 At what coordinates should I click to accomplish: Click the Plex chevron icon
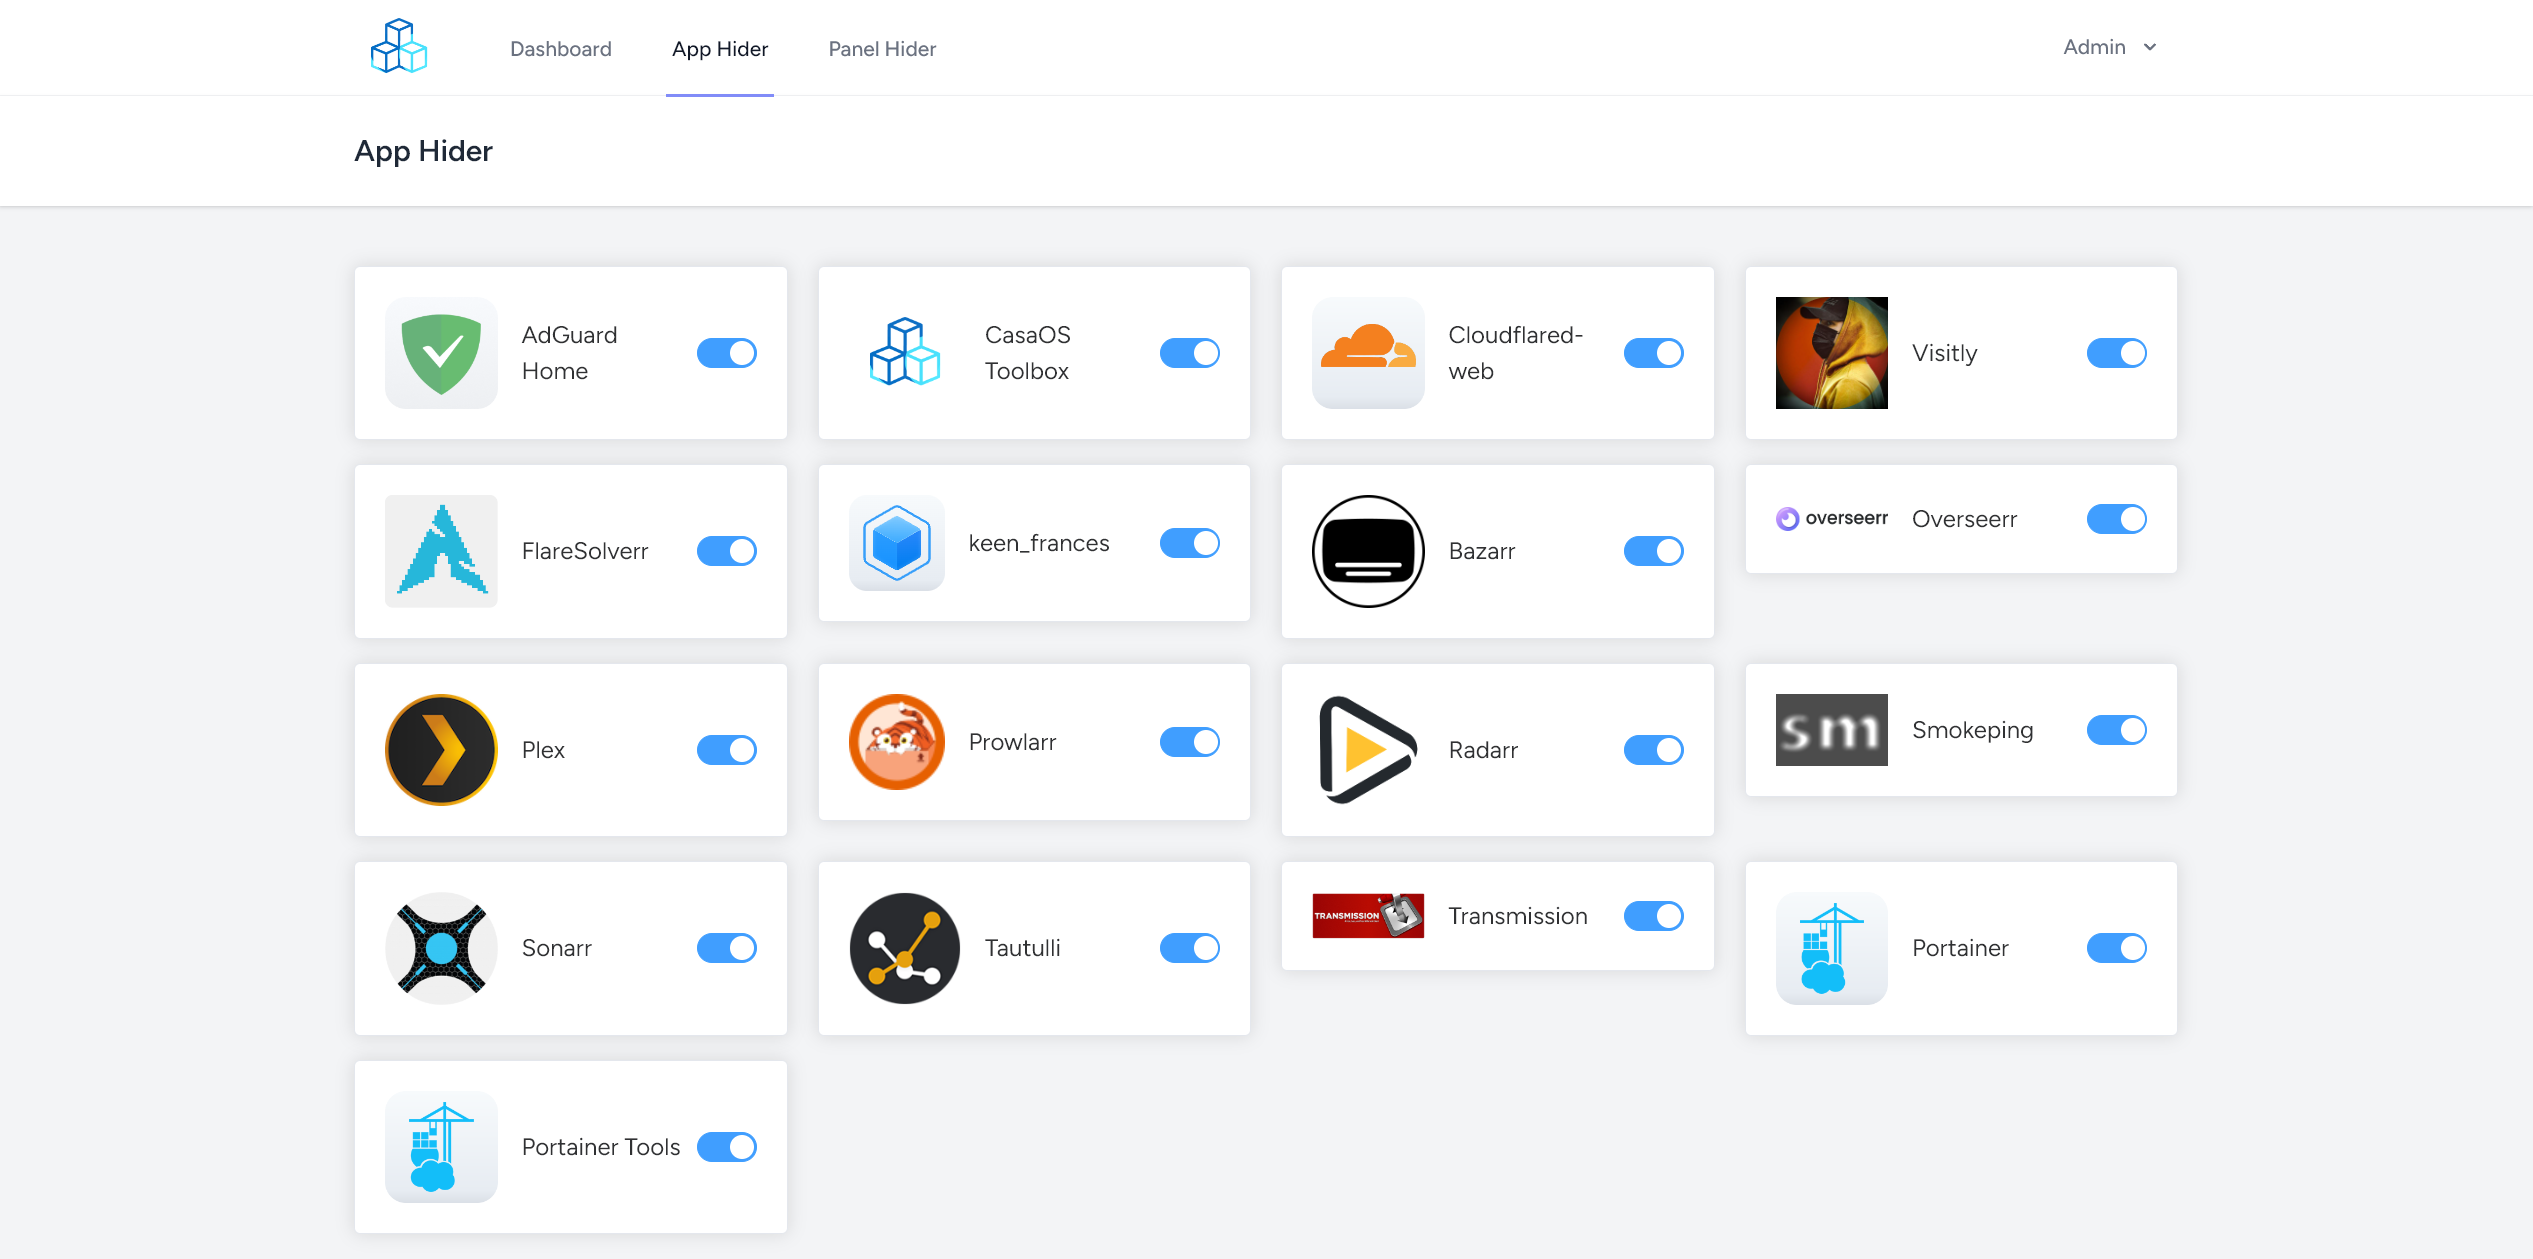441,750
